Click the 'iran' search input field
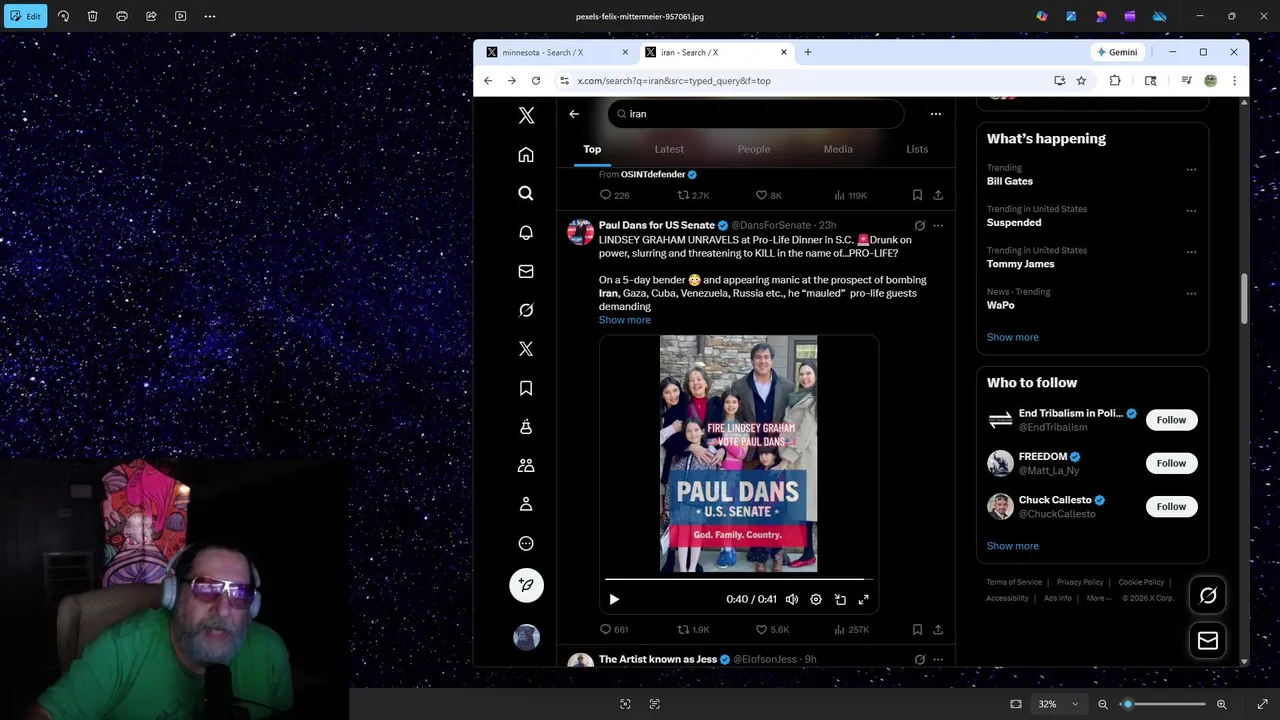The height and width of the screenshot is (720, 1280). (x=755, y=114)
